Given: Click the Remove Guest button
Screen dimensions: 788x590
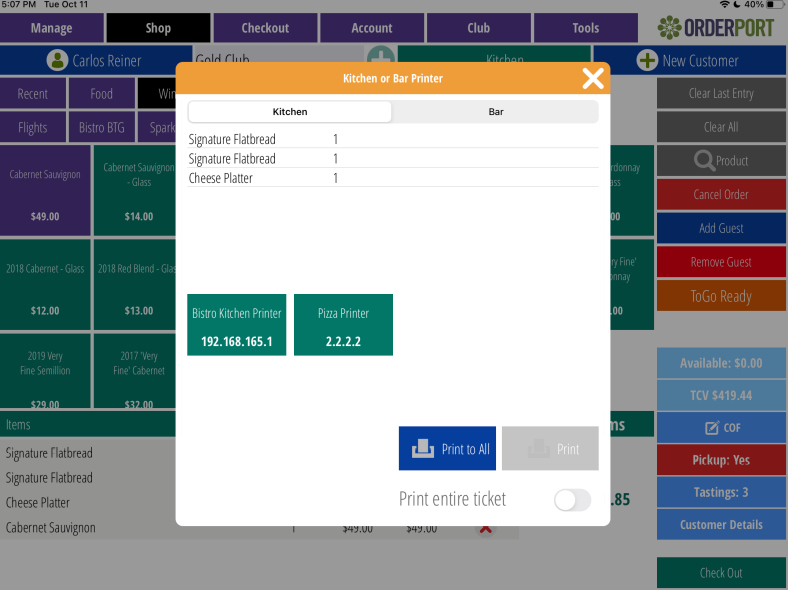Looking at the screenshot, I should click(x=721, y=262).
